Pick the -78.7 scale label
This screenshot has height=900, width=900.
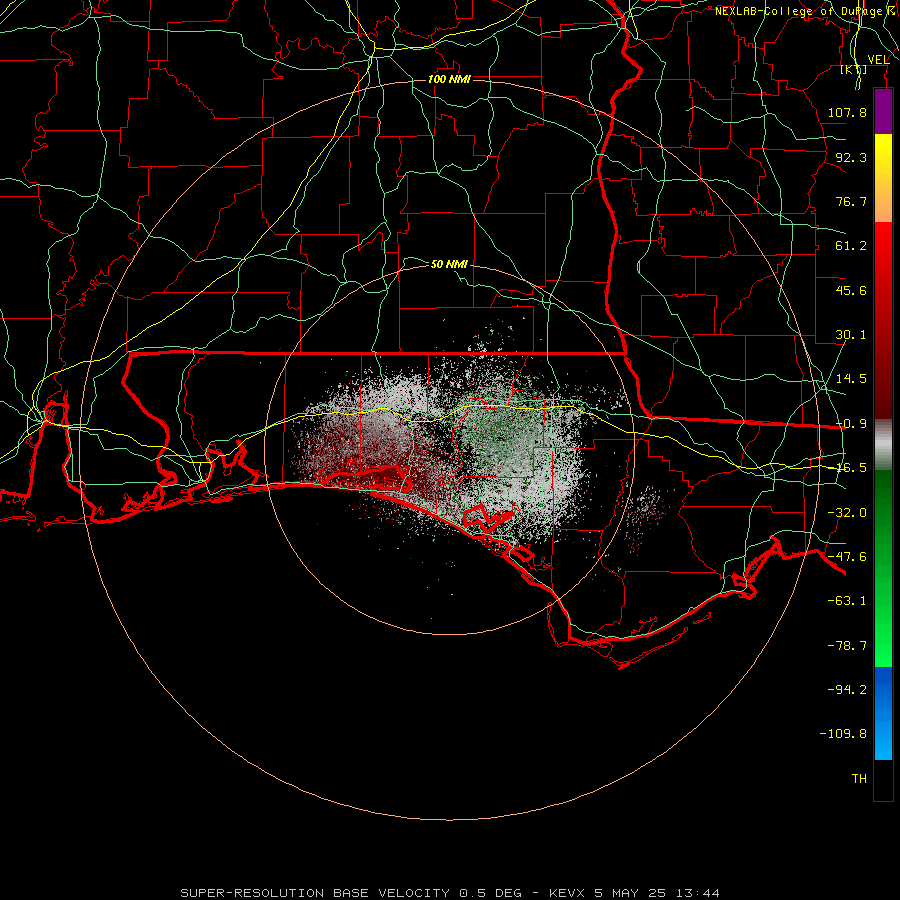(847, 646)
